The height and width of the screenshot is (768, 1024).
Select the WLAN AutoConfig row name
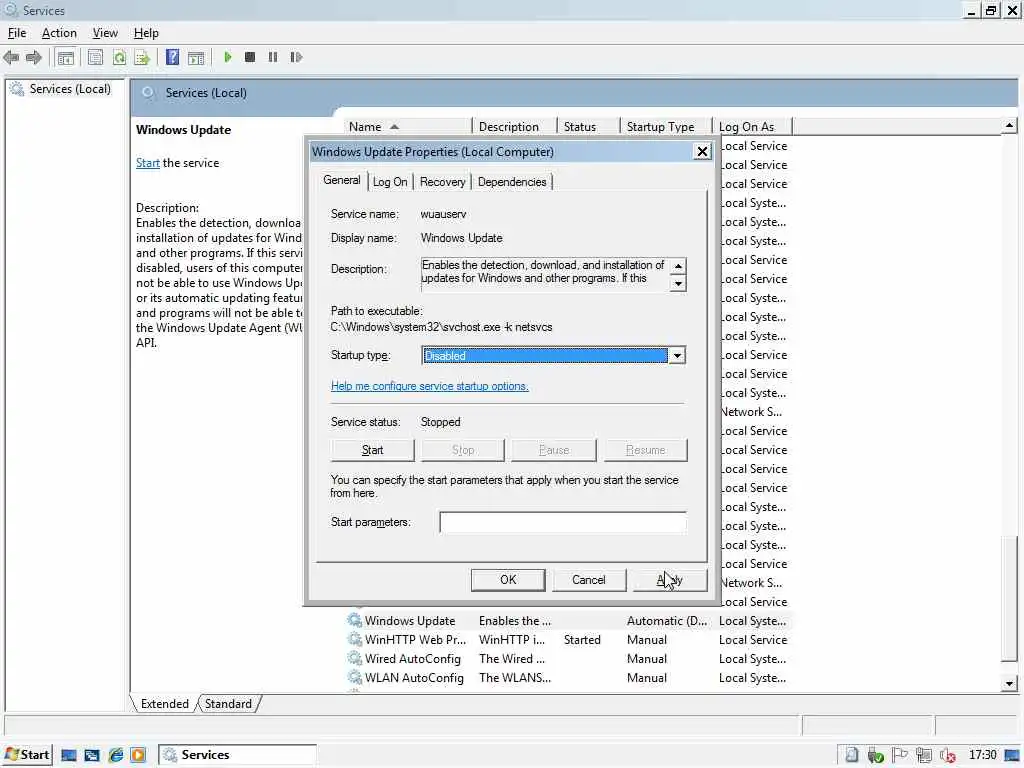(414, 678)
